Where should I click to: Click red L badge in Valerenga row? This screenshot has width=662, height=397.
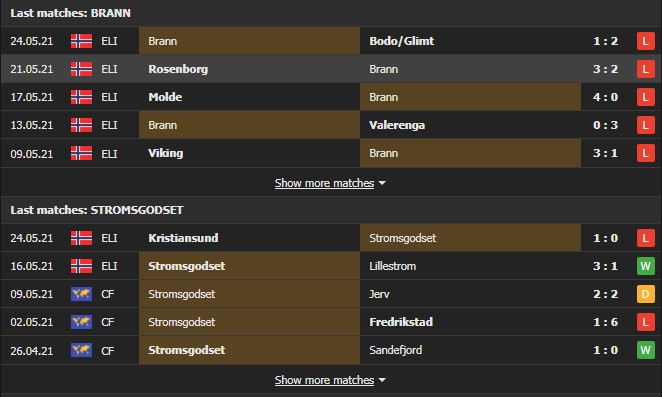(646, 125)
